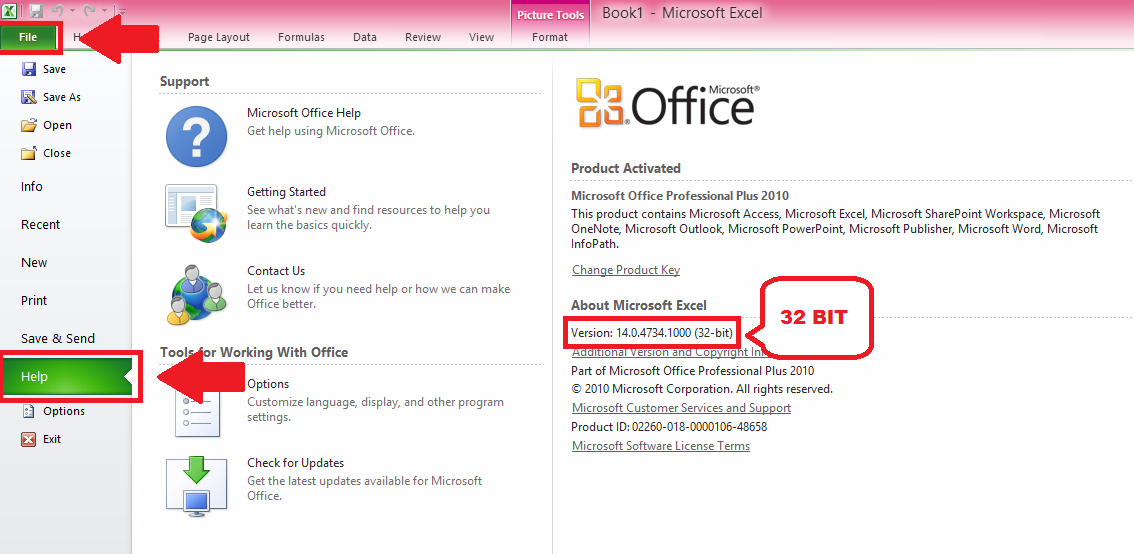Open the Undo history dropdown arrow
1134x554 pixels.
pos(73,11)
